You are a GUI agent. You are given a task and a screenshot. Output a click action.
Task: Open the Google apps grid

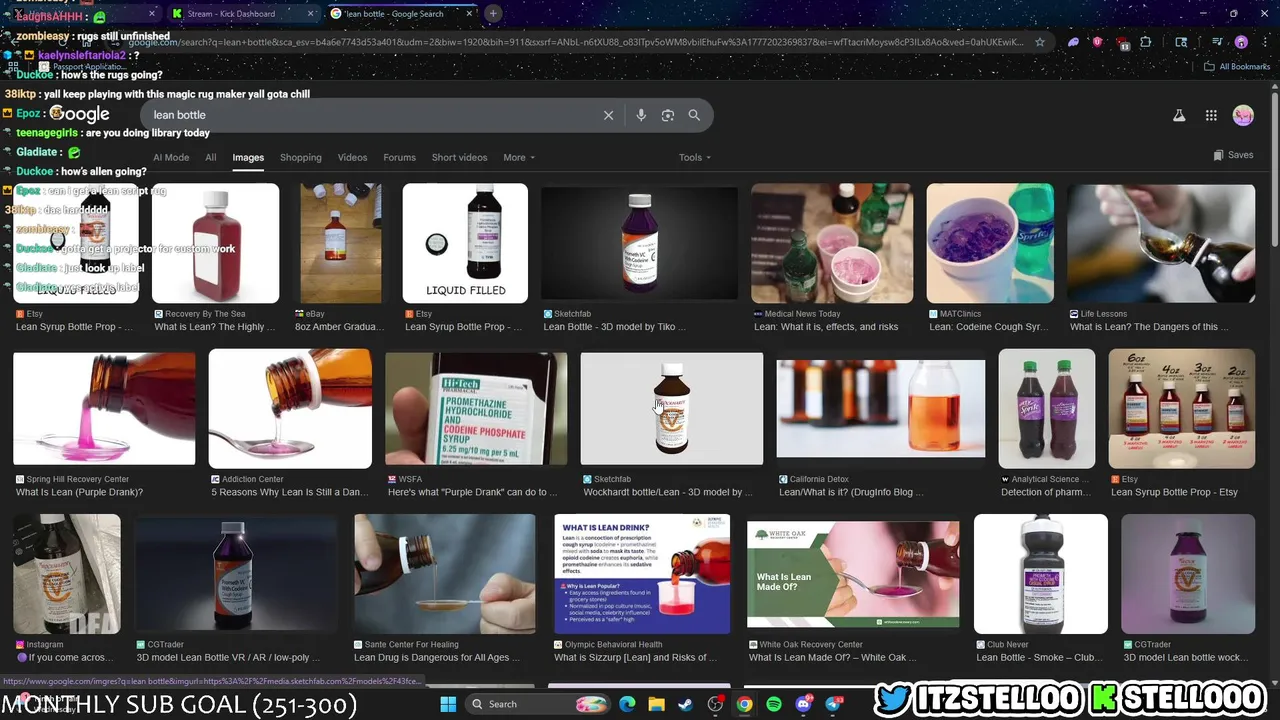point(1211,115)
